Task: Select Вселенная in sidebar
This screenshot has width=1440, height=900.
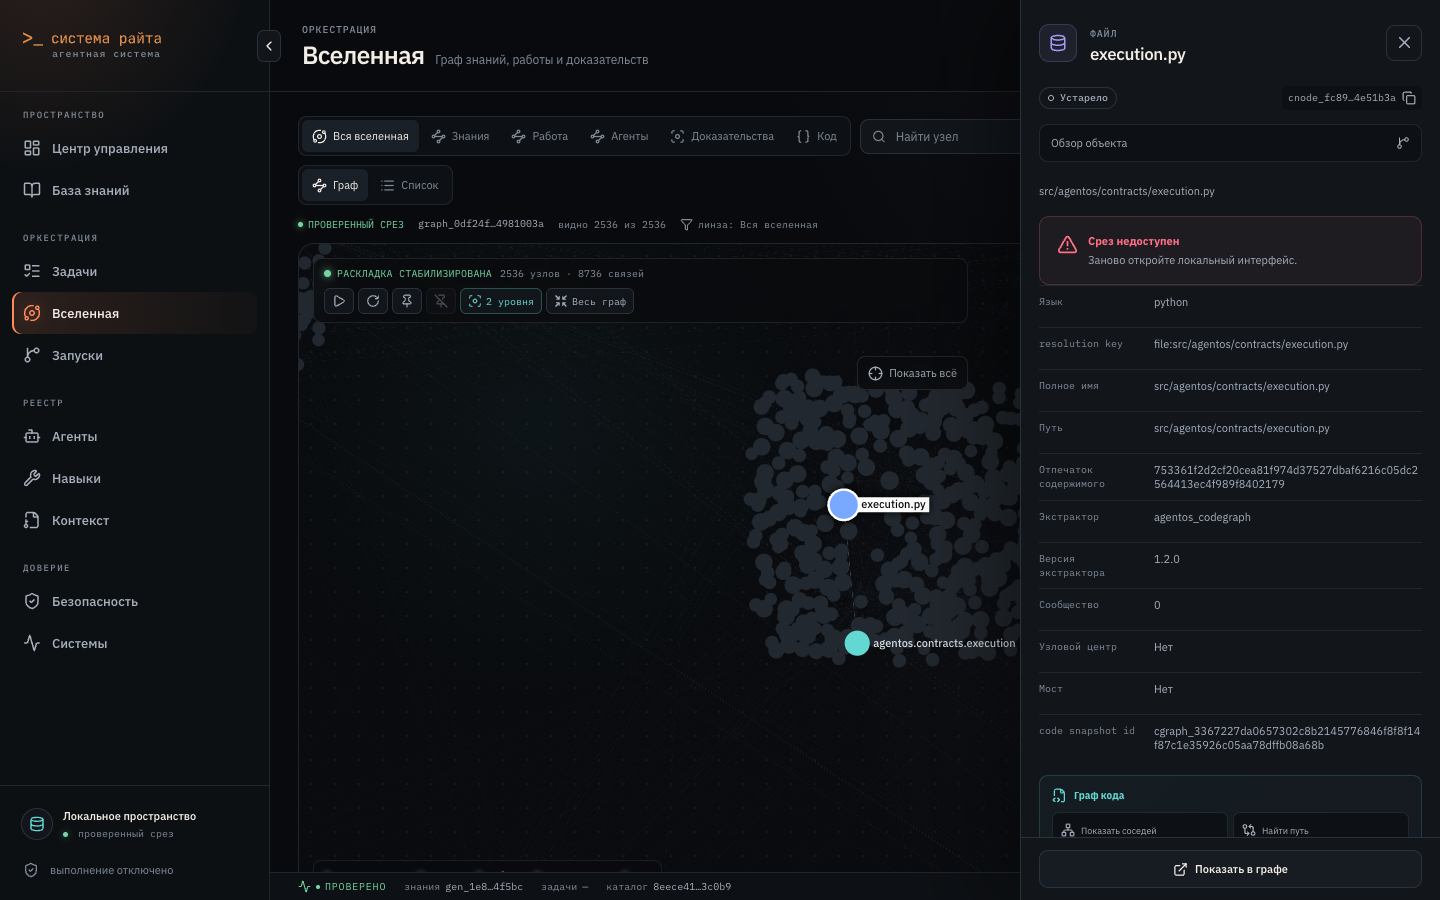Action: pos(135,313)
